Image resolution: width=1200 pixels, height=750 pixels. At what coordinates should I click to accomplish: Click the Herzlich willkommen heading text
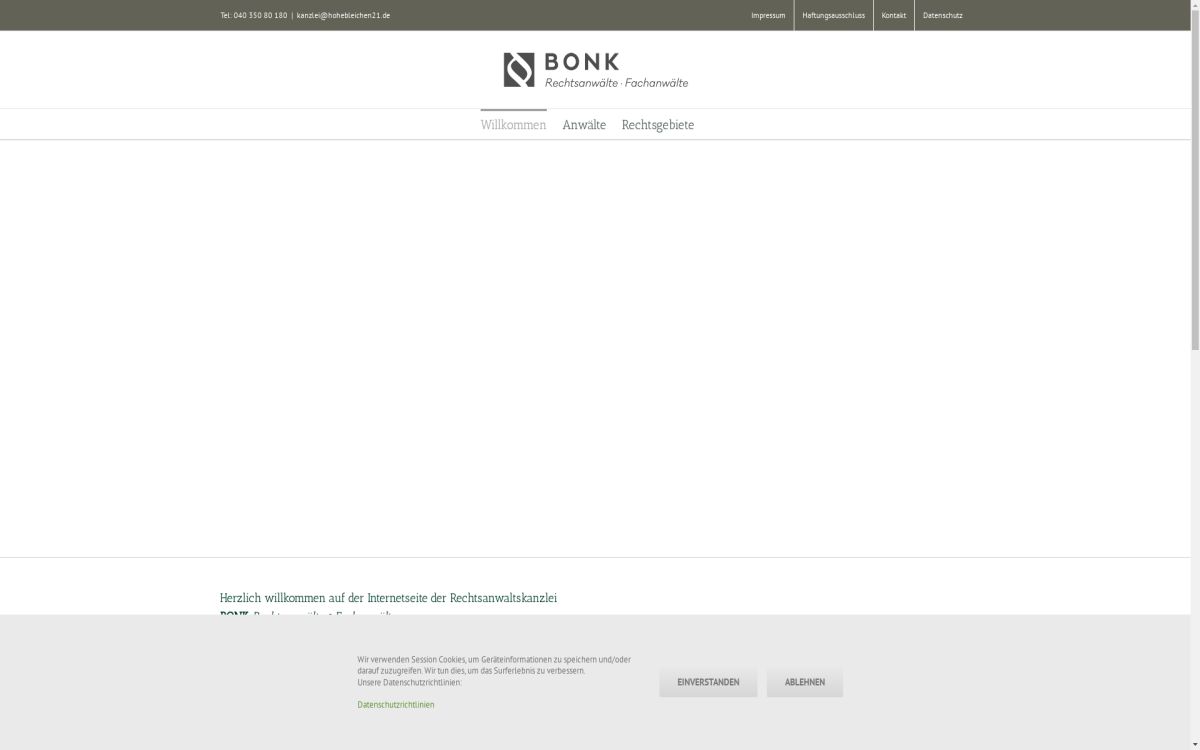pos(388,598)
